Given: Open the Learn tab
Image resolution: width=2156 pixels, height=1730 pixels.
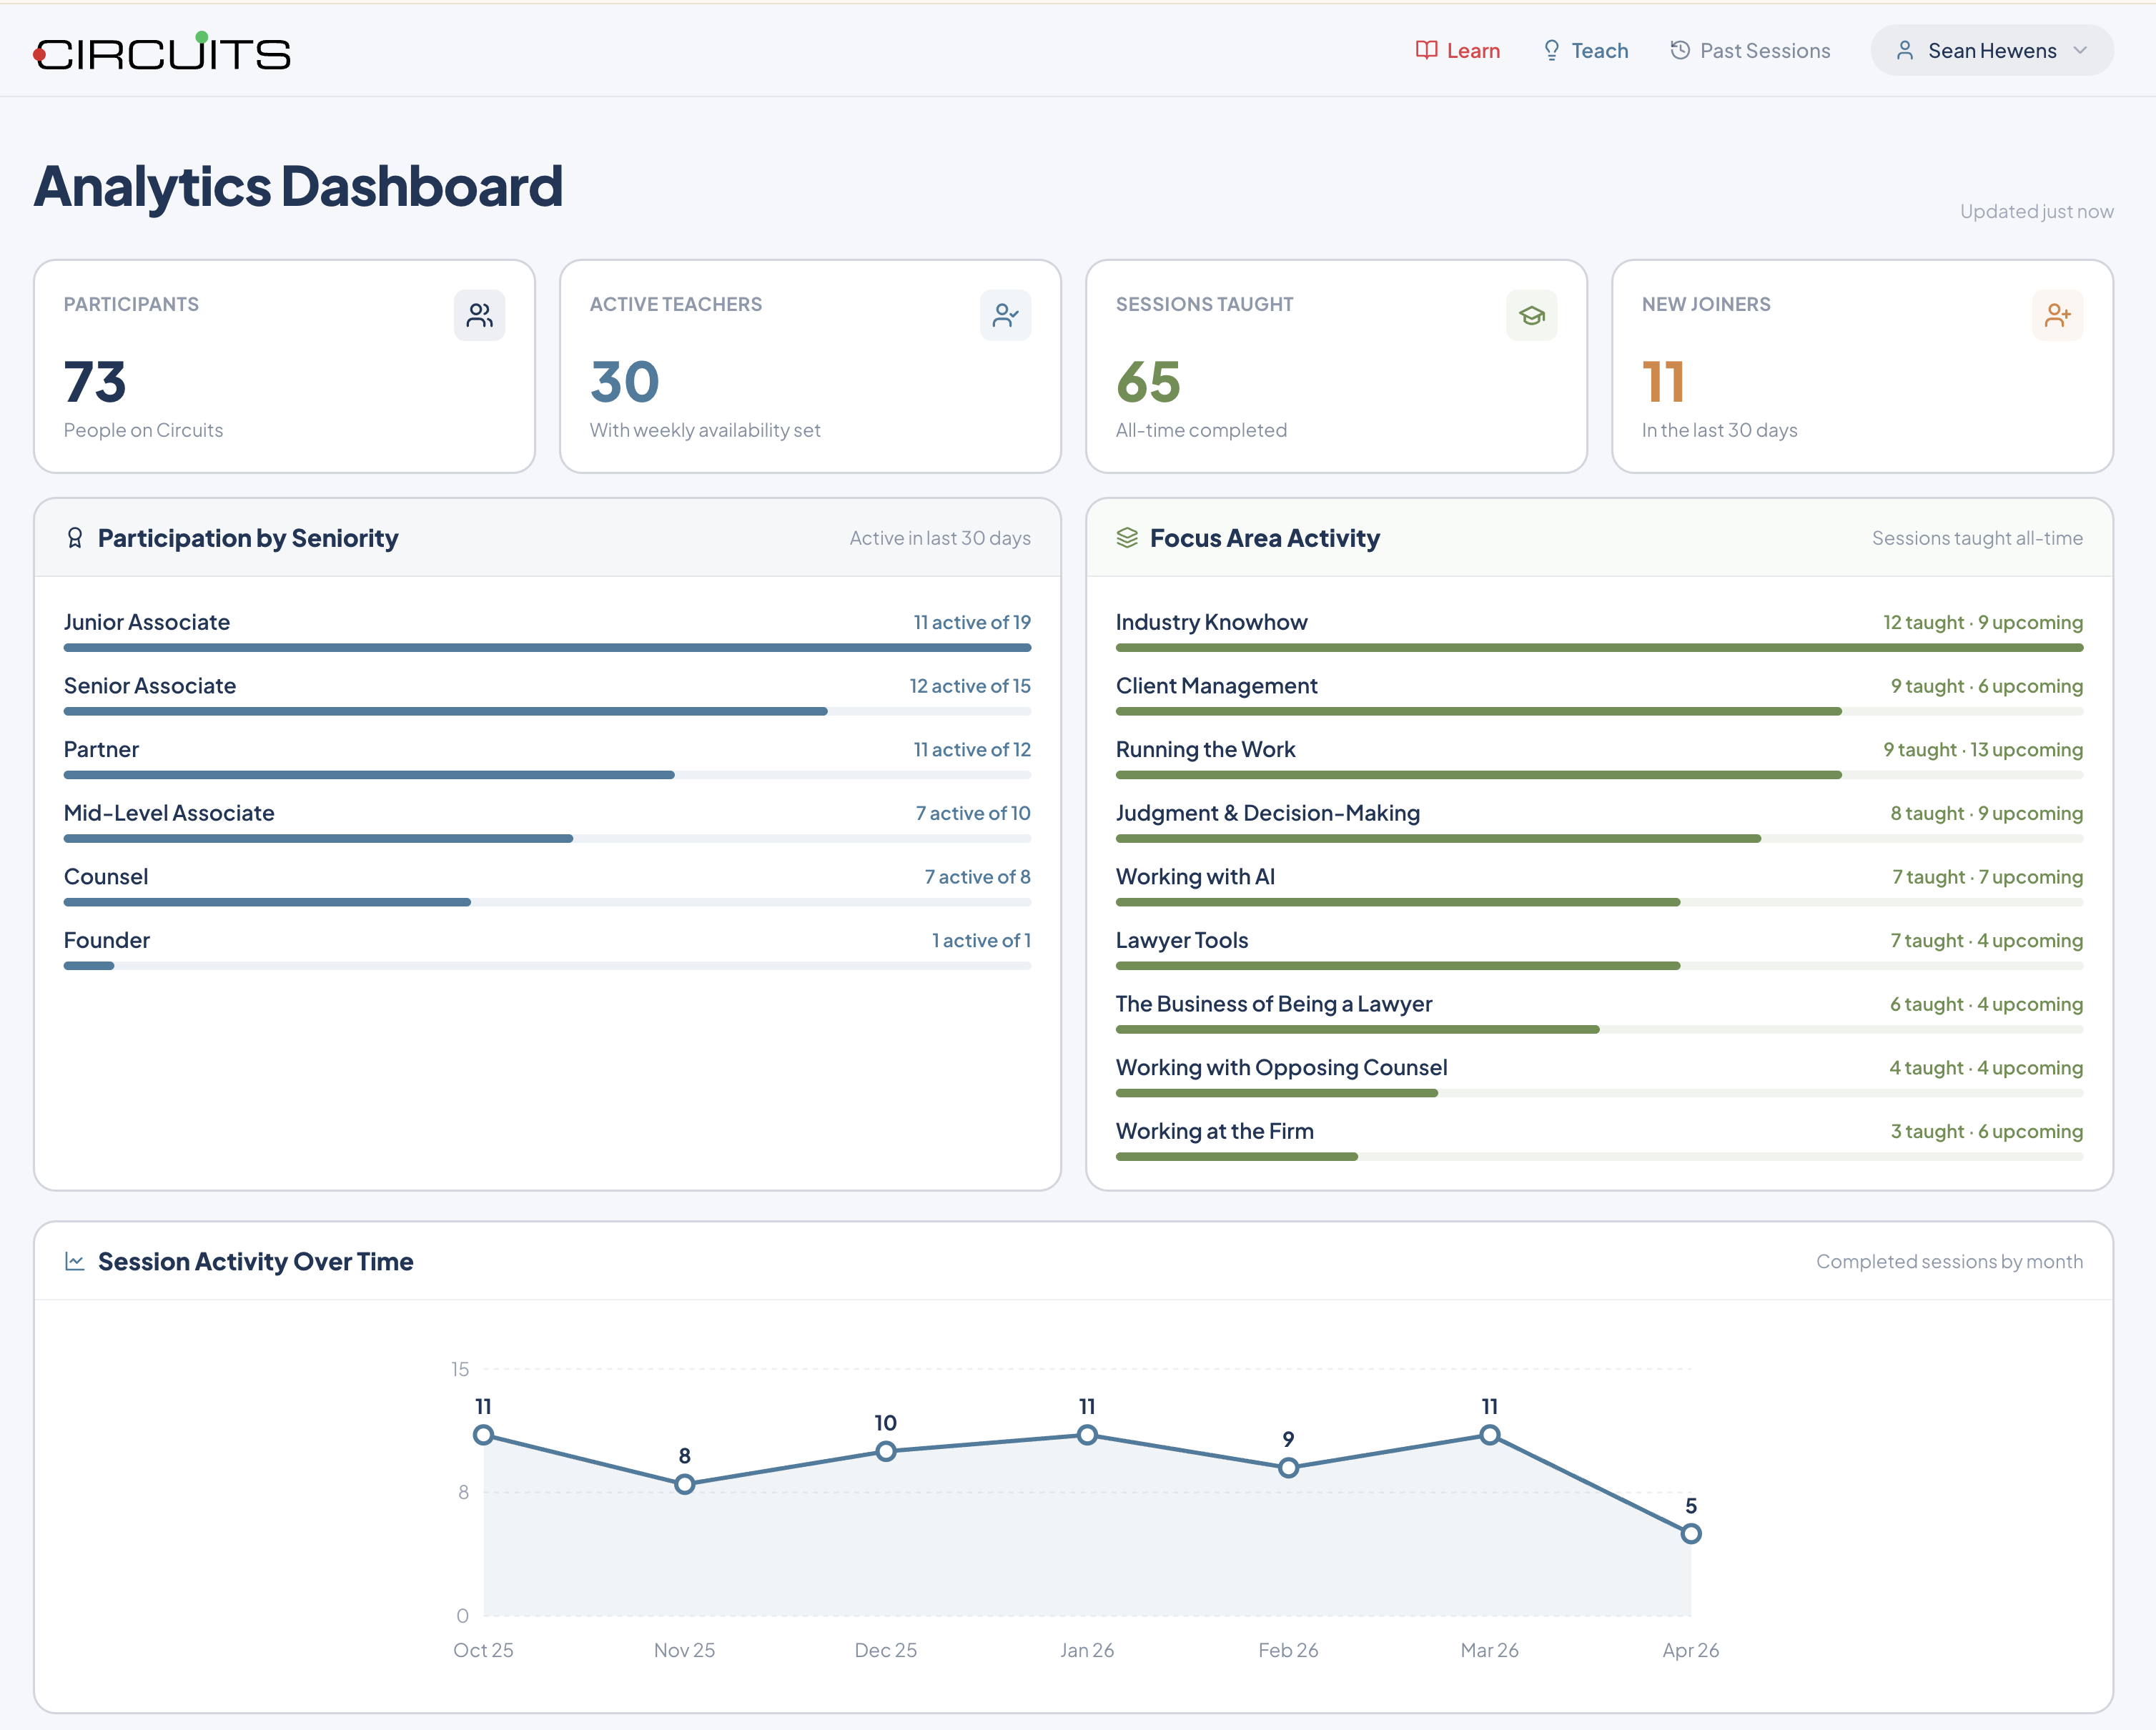Looking at the screenshot, I should coord(1458,51).
